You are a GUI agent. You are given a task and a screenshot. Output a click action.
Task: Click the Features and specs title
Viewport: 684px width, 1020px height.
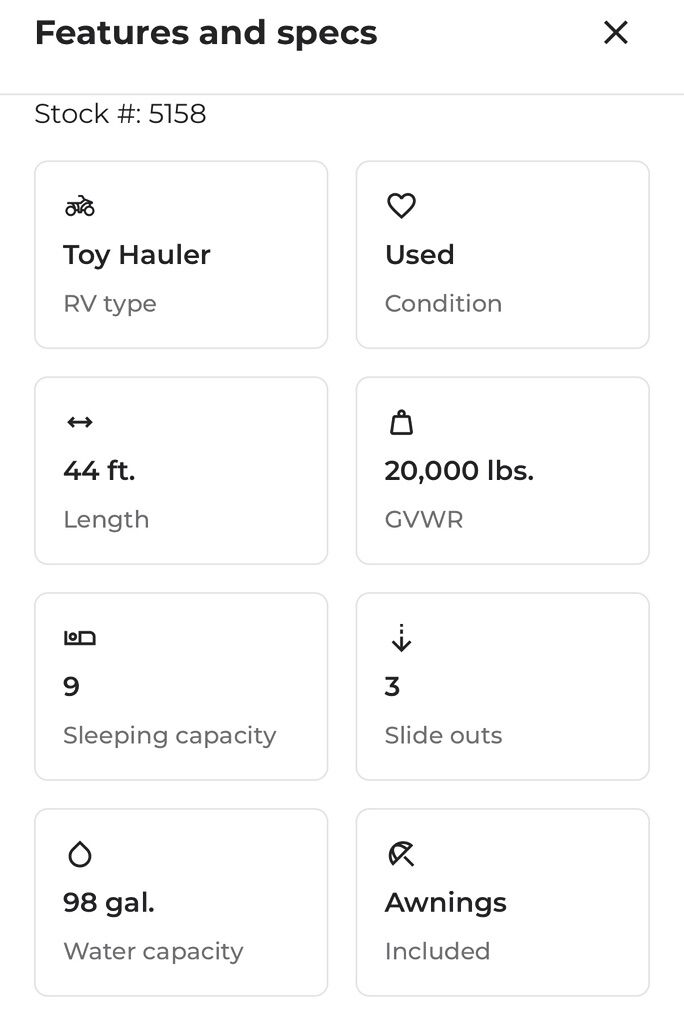click(x=206, y=33)
